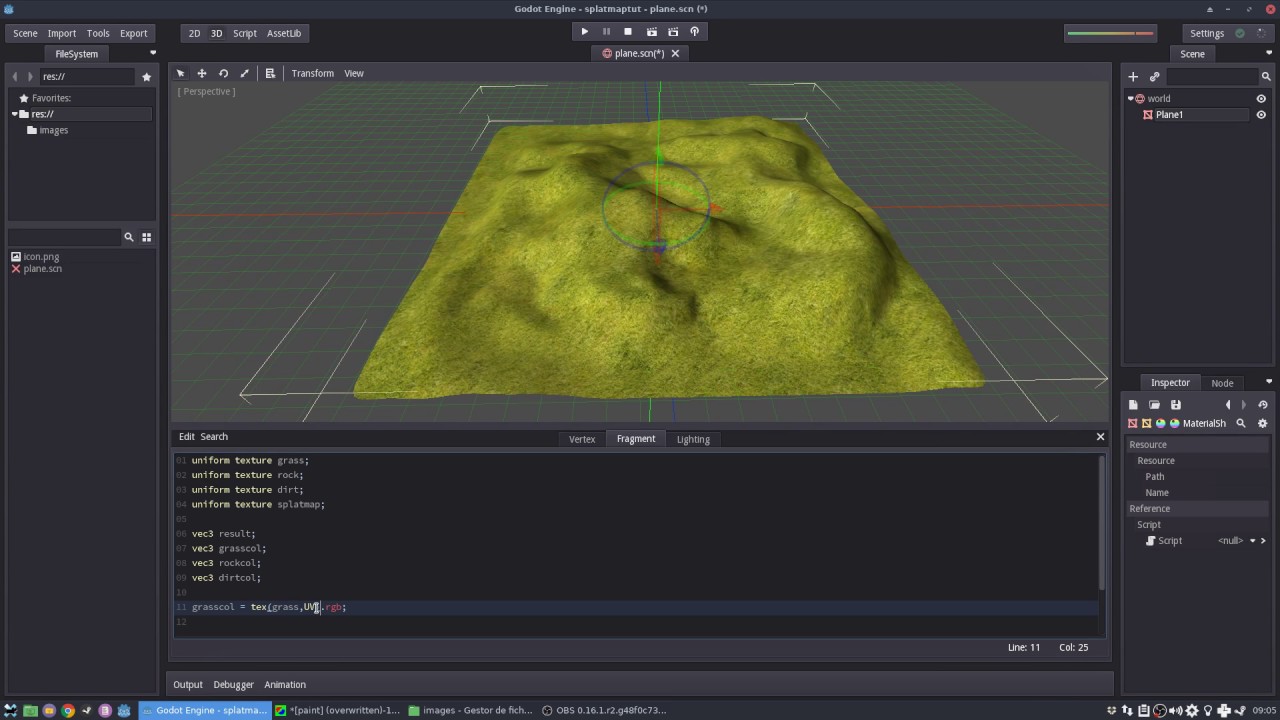
Task: Save the current resource in Inspector
Action: pos(1176,405)
